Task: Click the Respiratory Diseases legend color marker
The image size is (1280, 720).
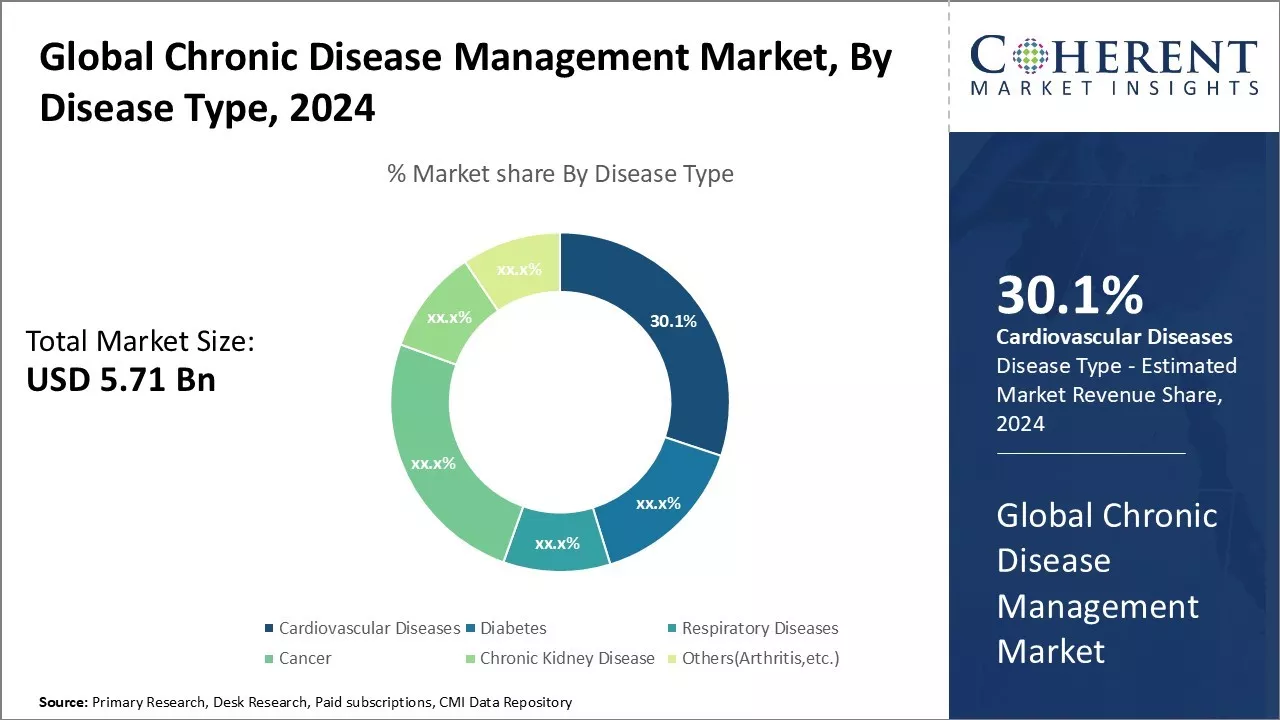Action: click(671, 629)
